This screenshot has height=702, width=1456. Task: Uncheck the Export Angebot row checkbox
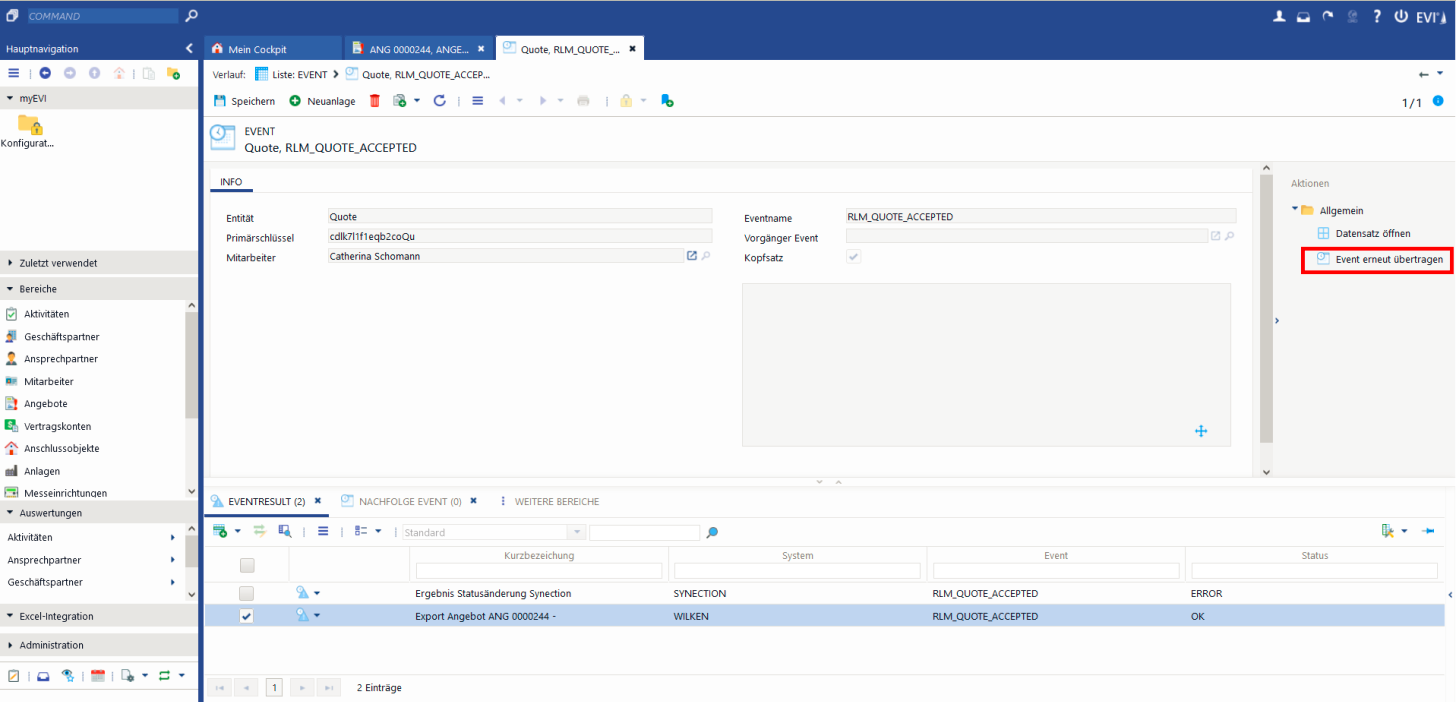(x=247, y=617)
